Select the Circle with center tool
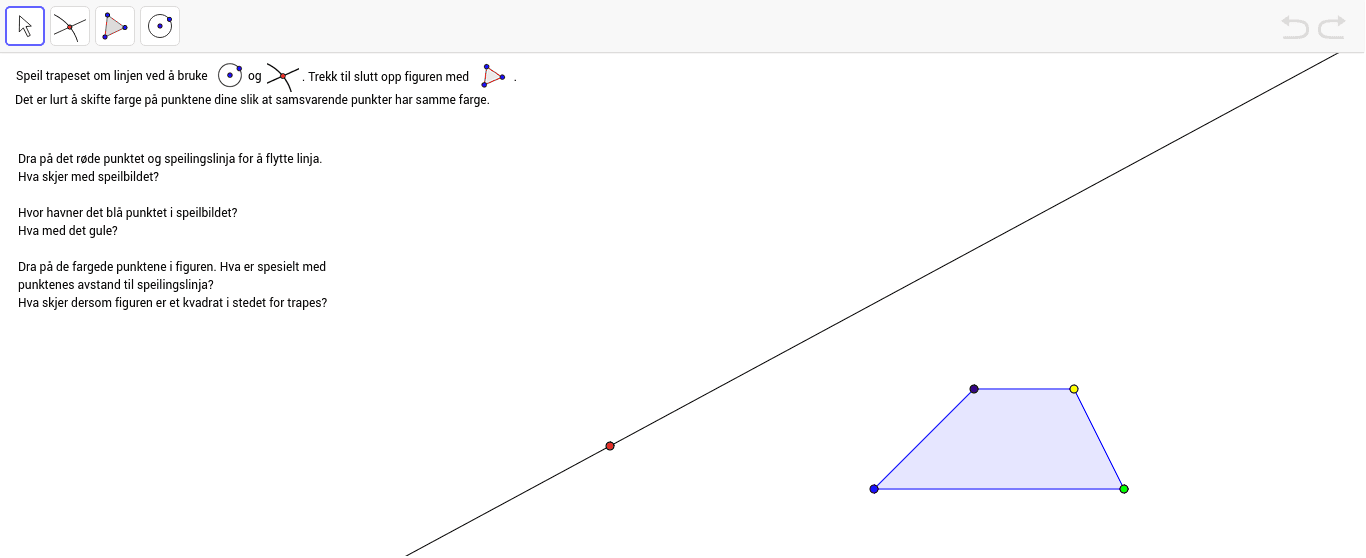This screenshot has height=558, width=1366. coord(160,26)
